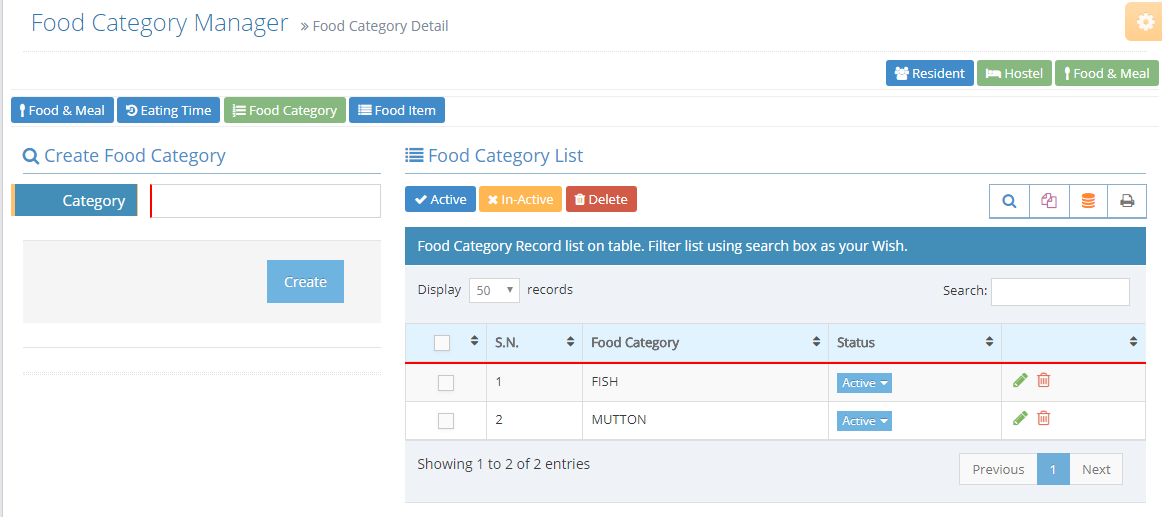Click the copy records icon
The image size is (1162, 517).
pyautogui.click(x=1049, y=201)
